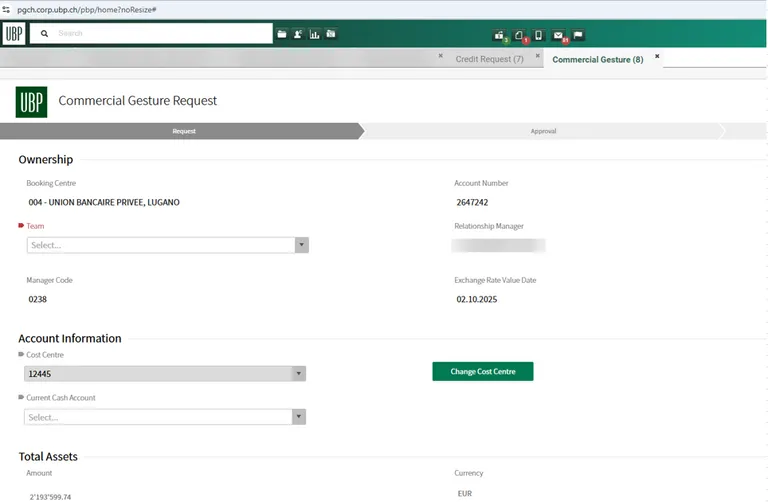
Task: Expand the Team dropdown
Action: 167,245
